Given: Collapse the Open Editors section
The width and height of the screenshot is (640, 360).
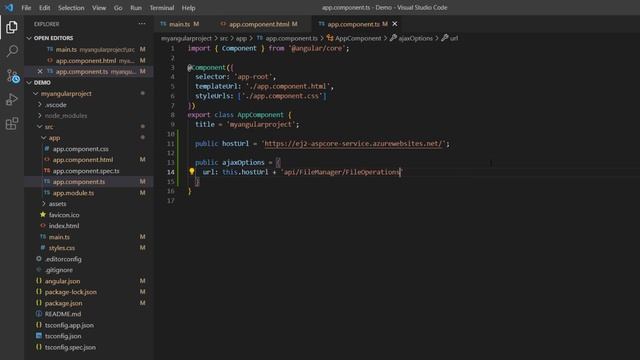Looking at the screenshot, I should click(29, 38).
